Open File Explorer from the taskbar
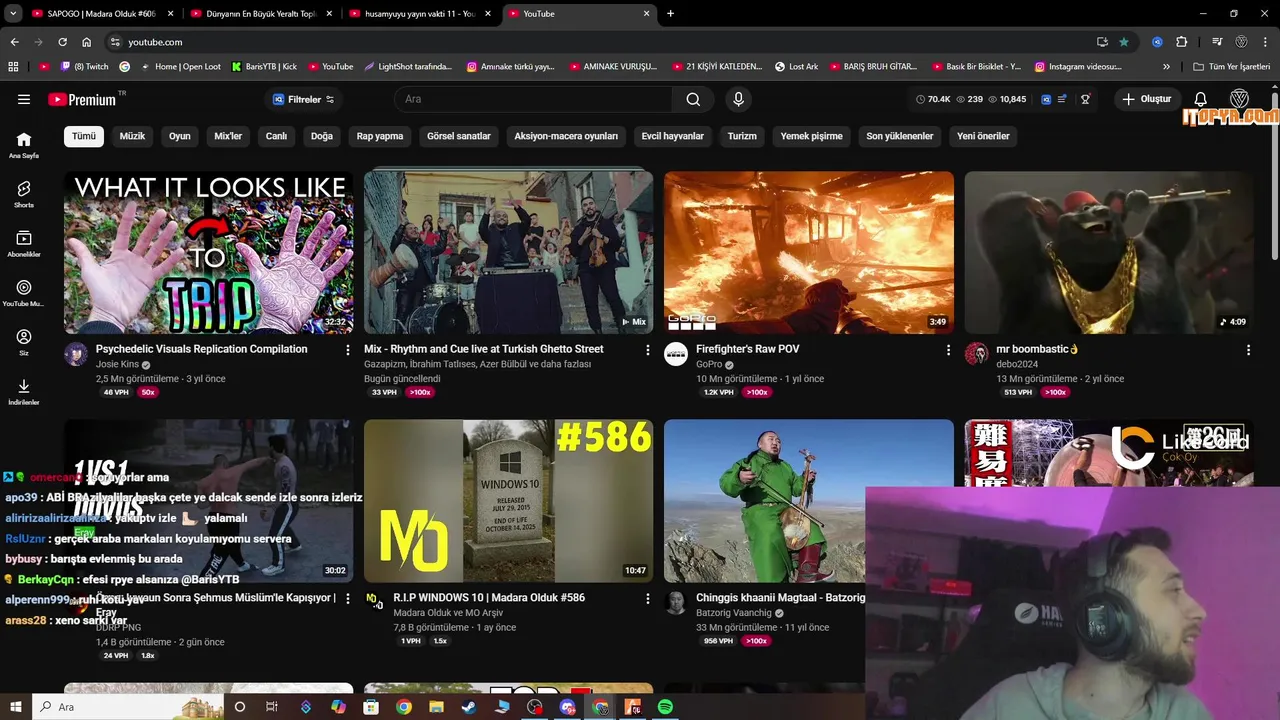The image size is (1280, 720). coord(436,707)
